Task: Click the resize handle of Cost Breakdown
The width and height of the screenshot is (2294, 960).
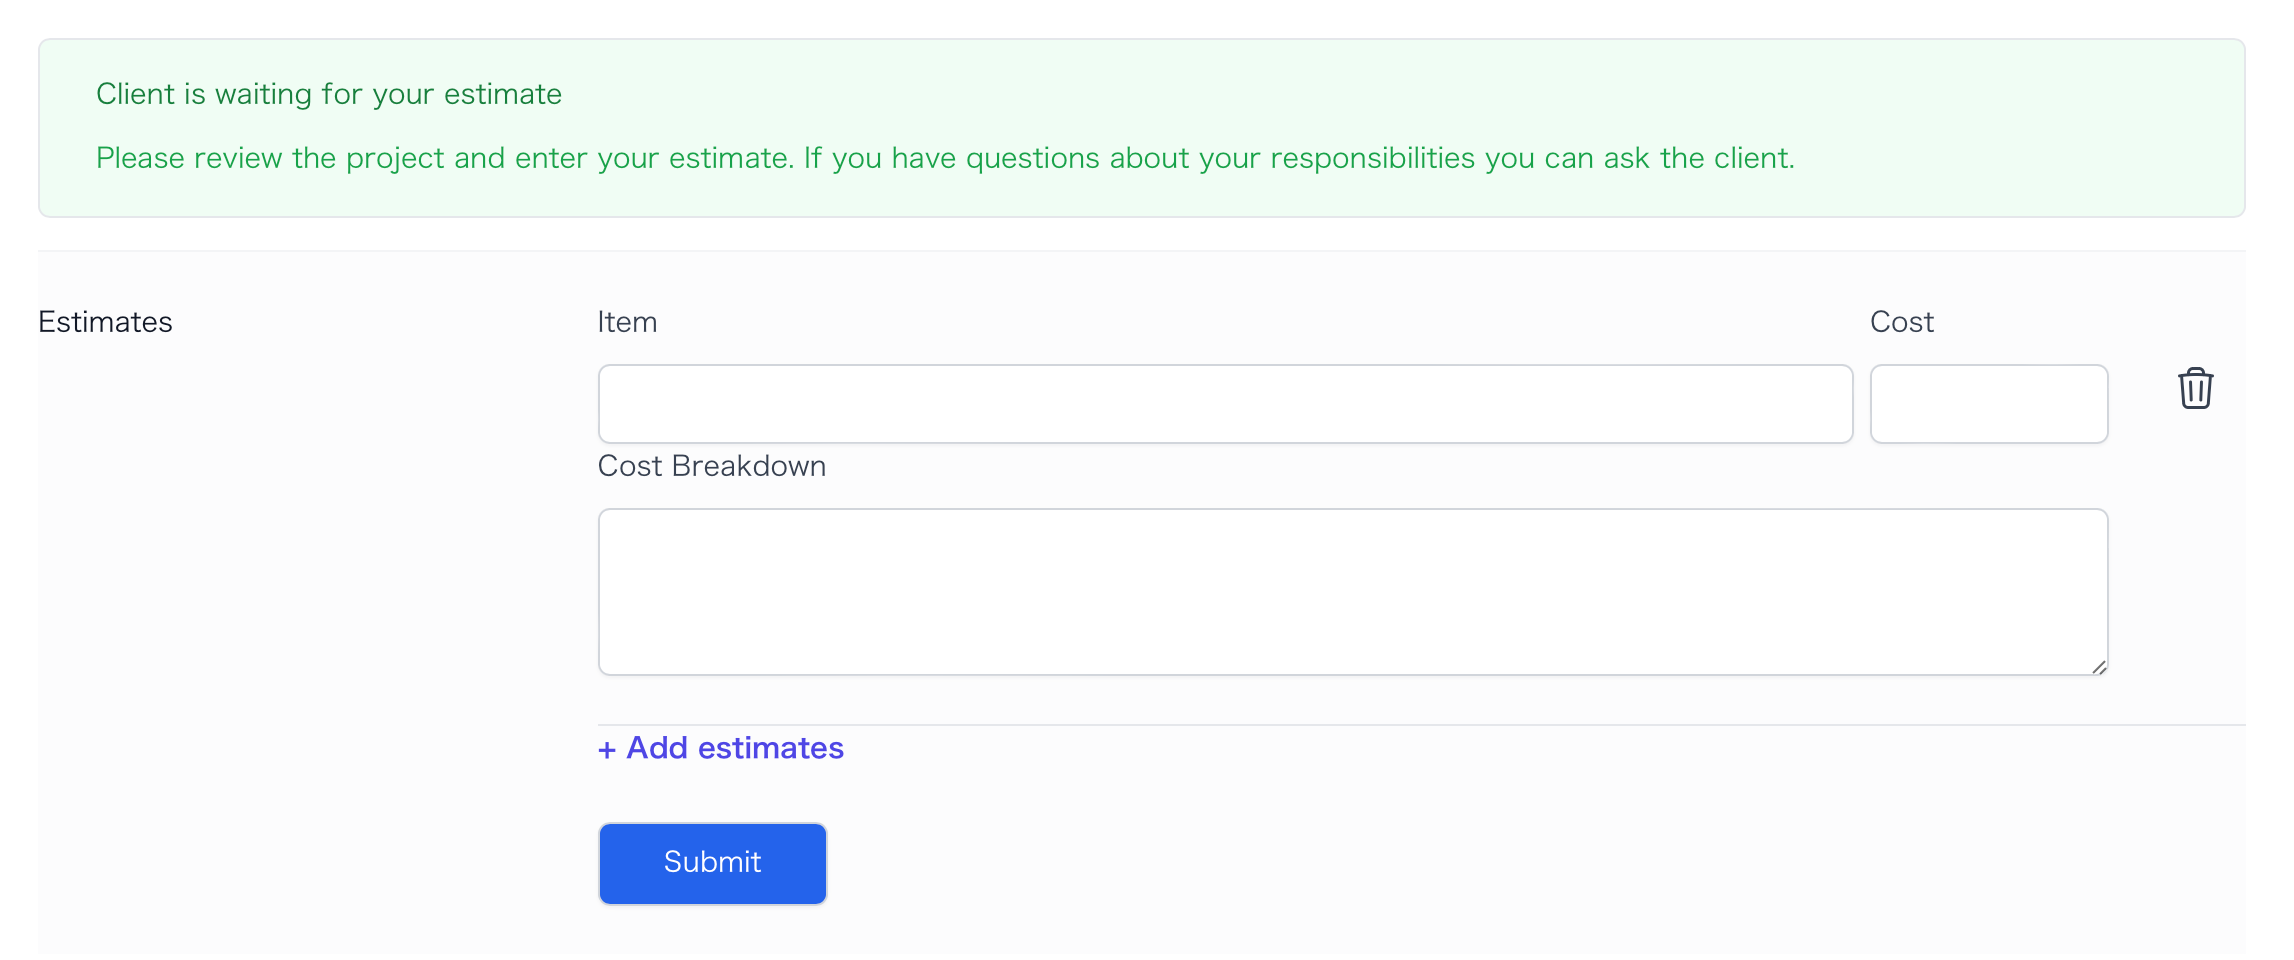Action: 2100,665
